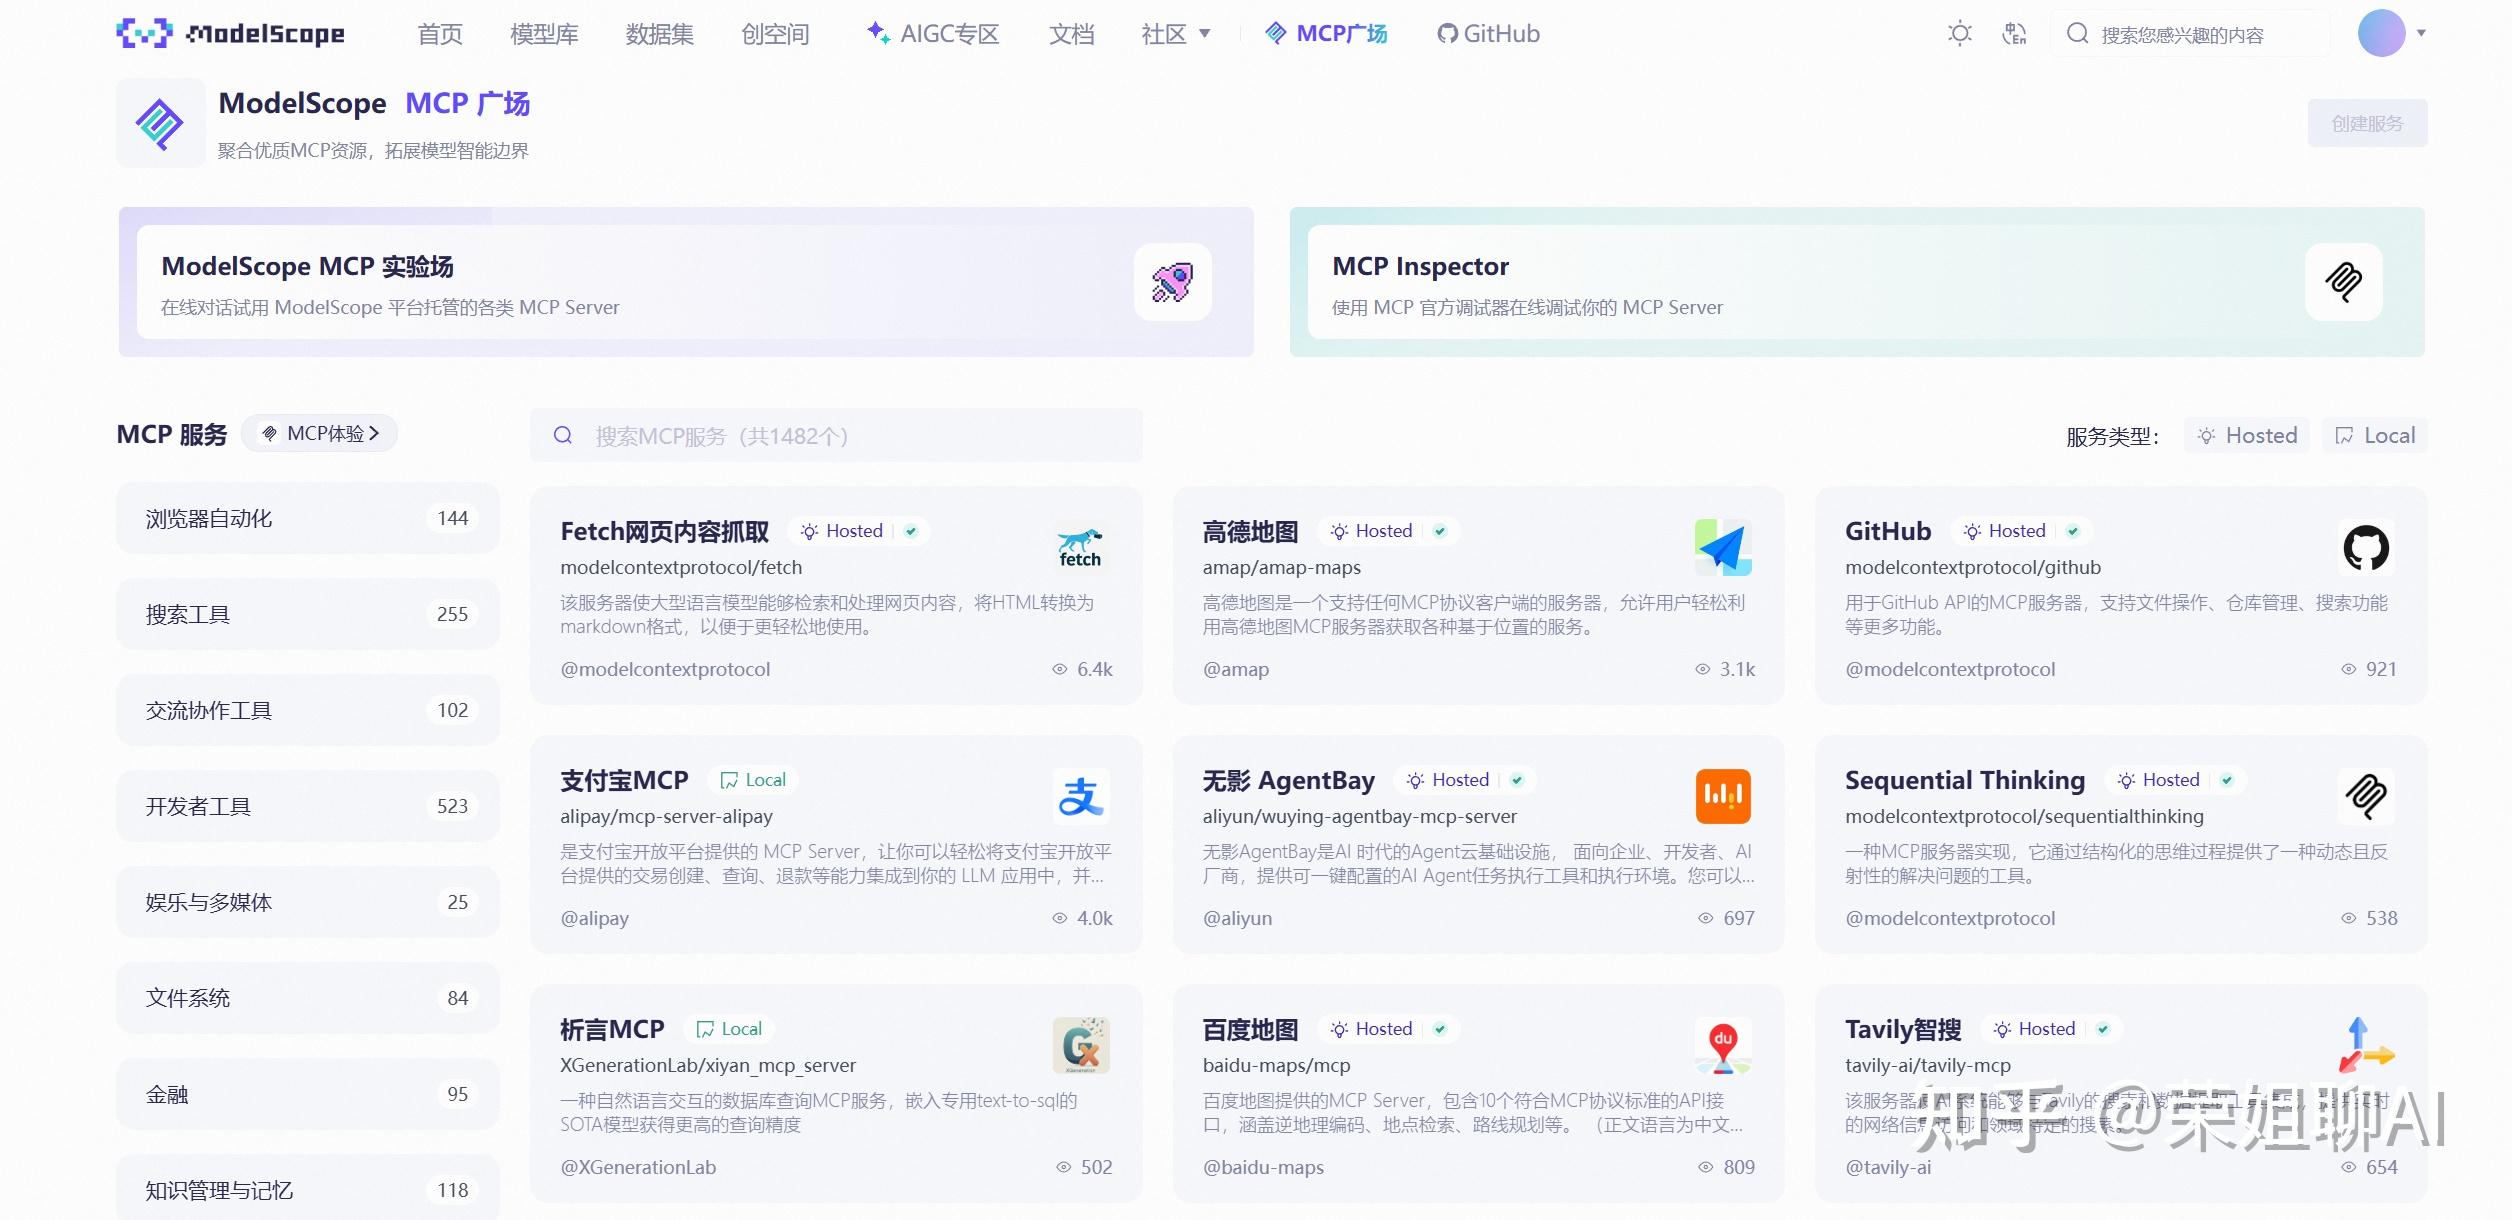2512x1220 pixels.
Task: Click the 创建服务 button
Action: tap(2366, 123)
